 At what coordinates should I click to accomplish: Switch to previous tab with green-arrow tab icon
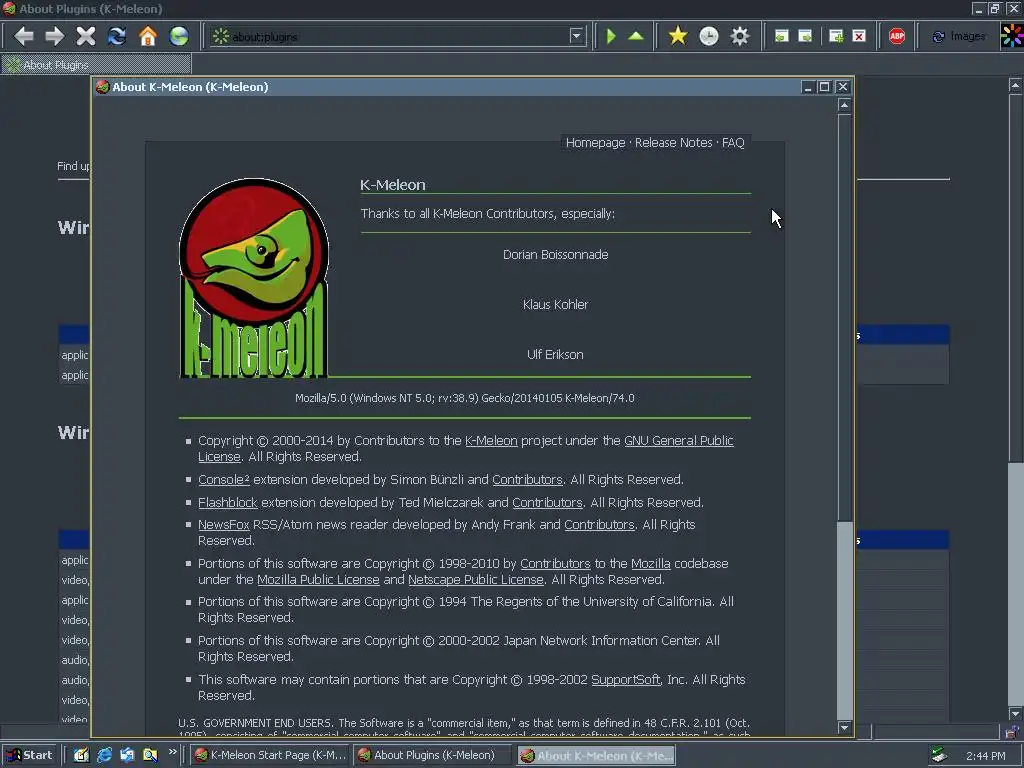click(781, 36)
